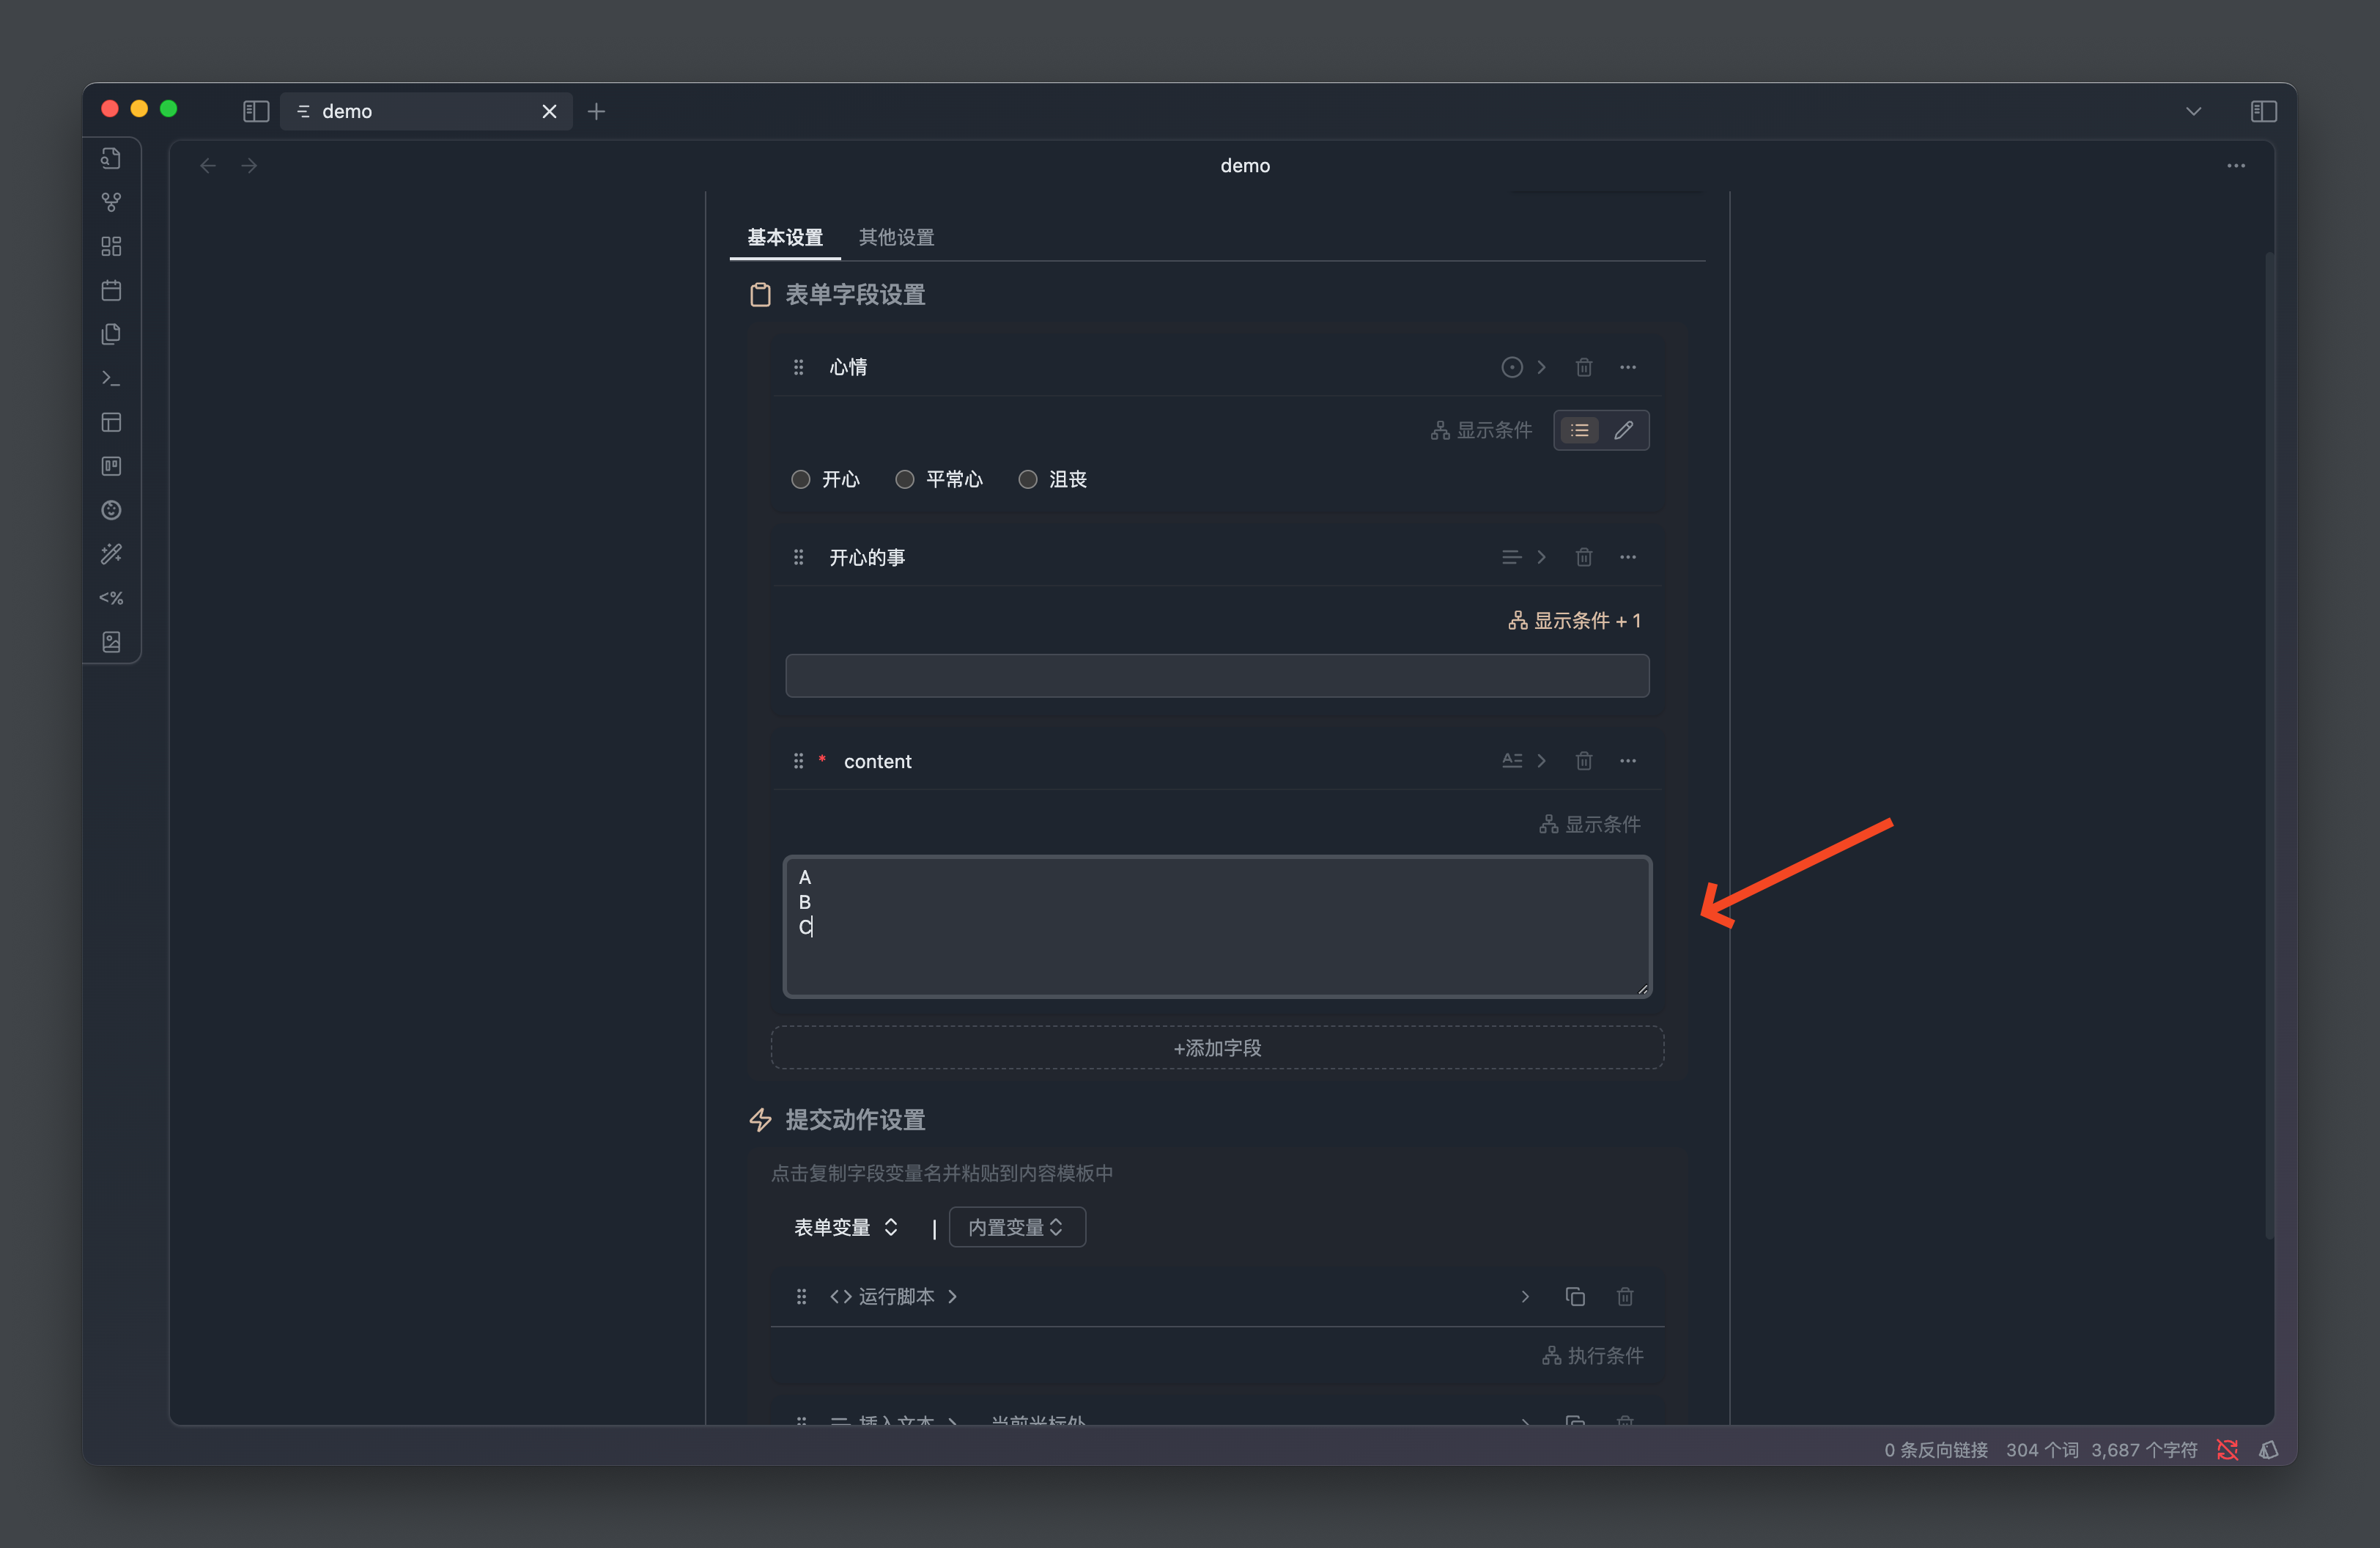Viewport: 2380px width, 1548px height.
Task: Open more options for content field
Action: tap(1628, 761)
